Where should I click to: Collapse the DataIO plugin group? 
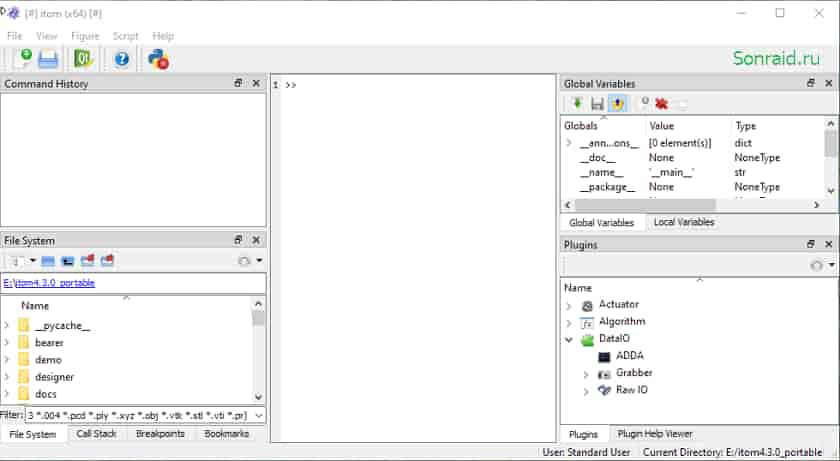tap(569, 339)
